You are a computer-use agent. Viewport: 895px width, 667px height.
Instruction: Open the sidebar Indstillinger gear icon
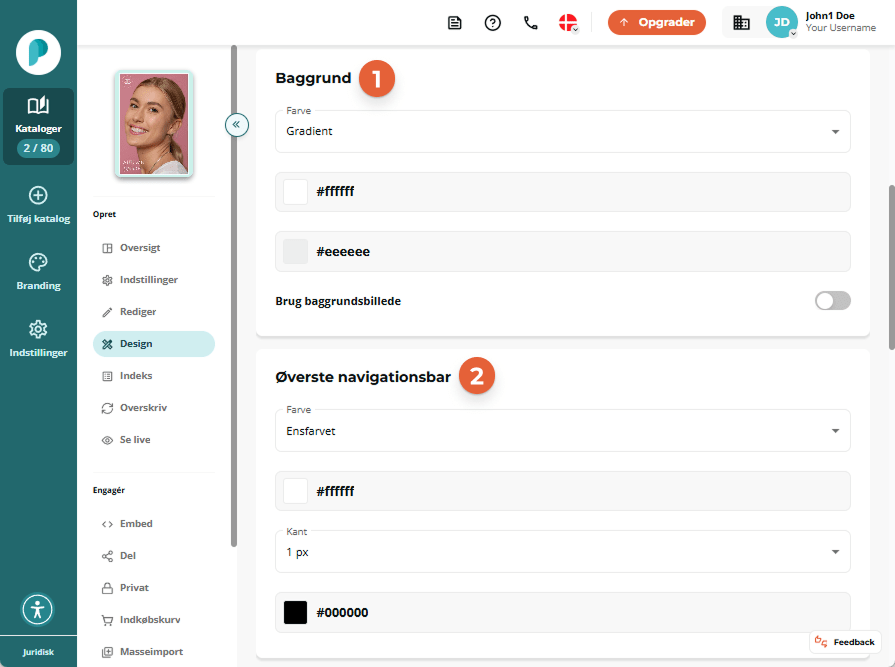click(38, 329)
